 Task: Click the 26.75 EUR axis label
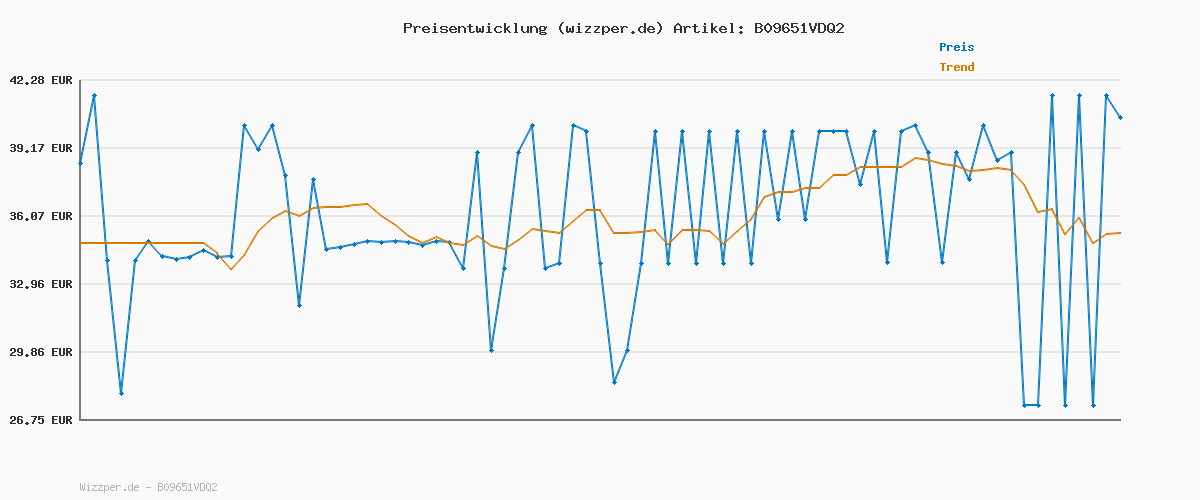click(x=40, y=420)
